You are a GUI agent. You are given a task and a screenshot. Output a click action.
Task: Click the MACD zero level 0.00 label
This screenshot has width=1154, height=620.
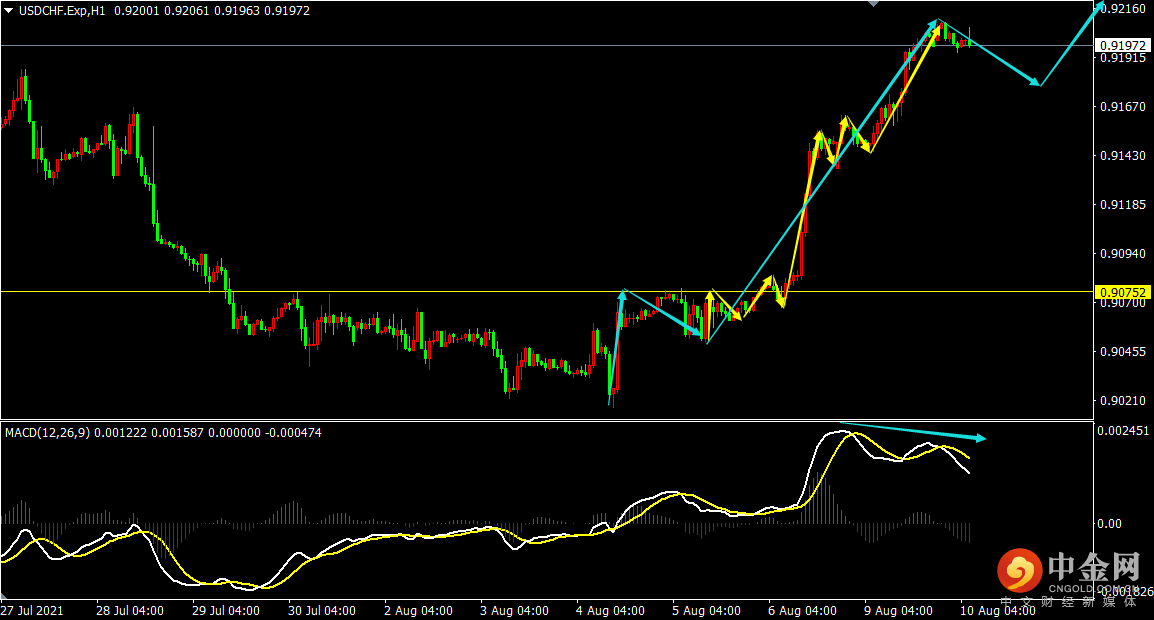(1109, 524)
